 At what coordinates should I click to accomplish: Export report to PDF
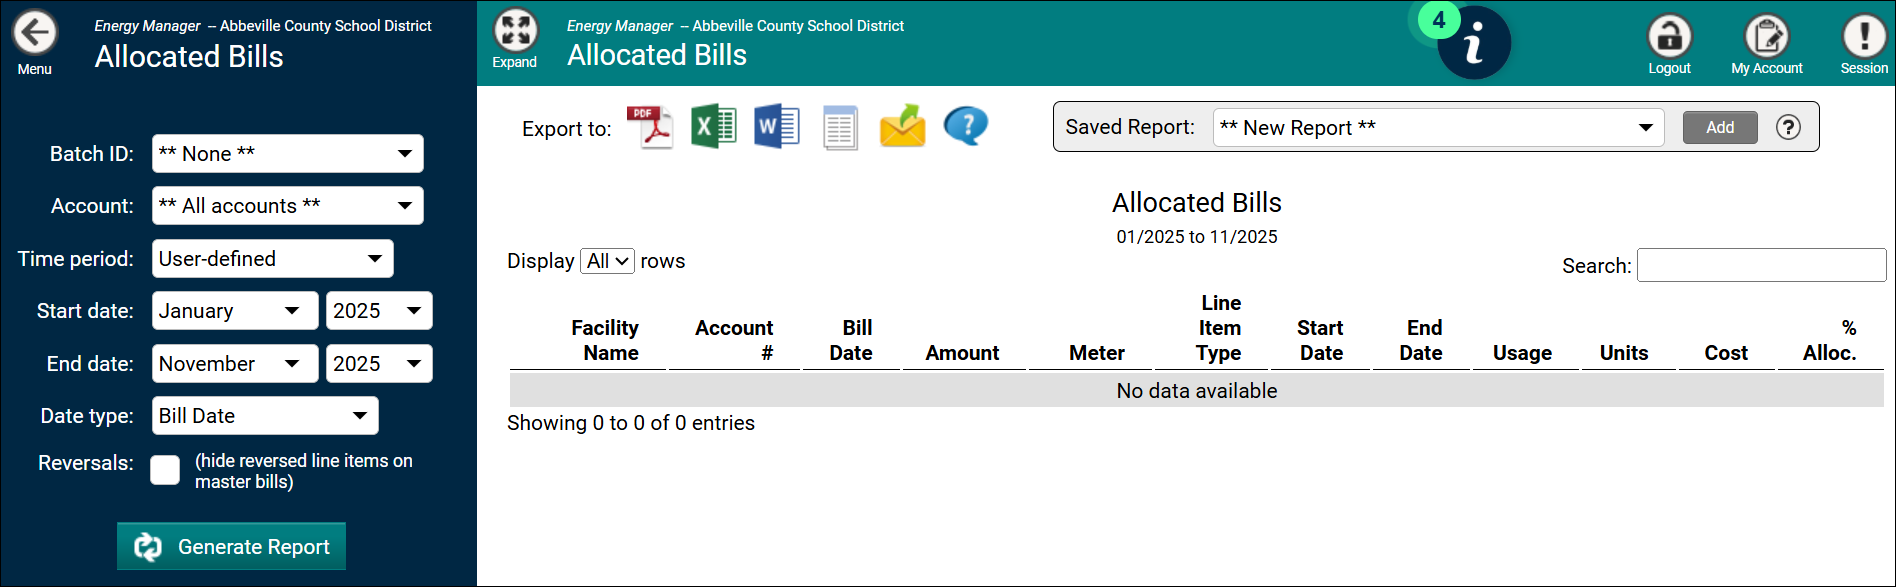[650, 128]
